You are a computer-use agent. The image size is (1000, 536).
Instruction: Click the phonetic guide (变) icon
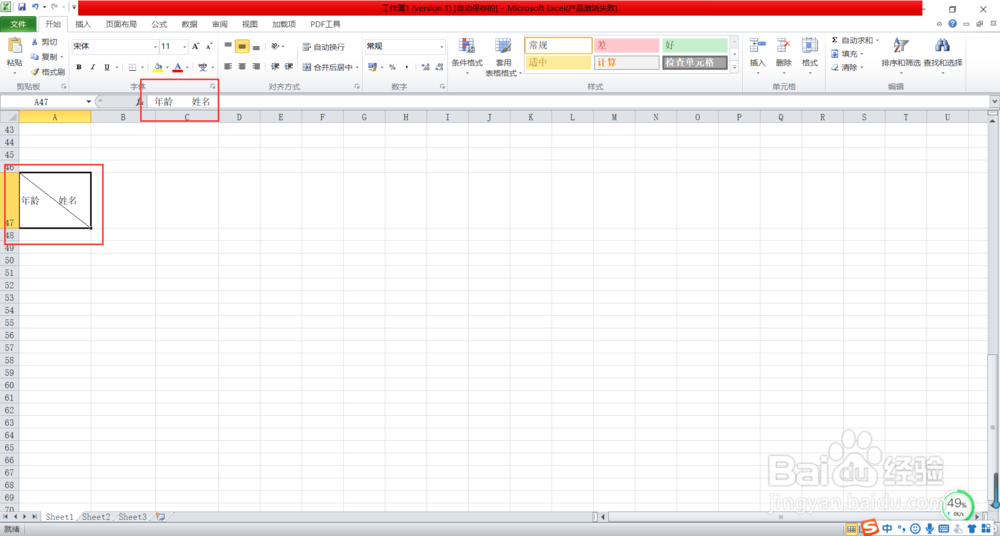[x=202, y=67]
